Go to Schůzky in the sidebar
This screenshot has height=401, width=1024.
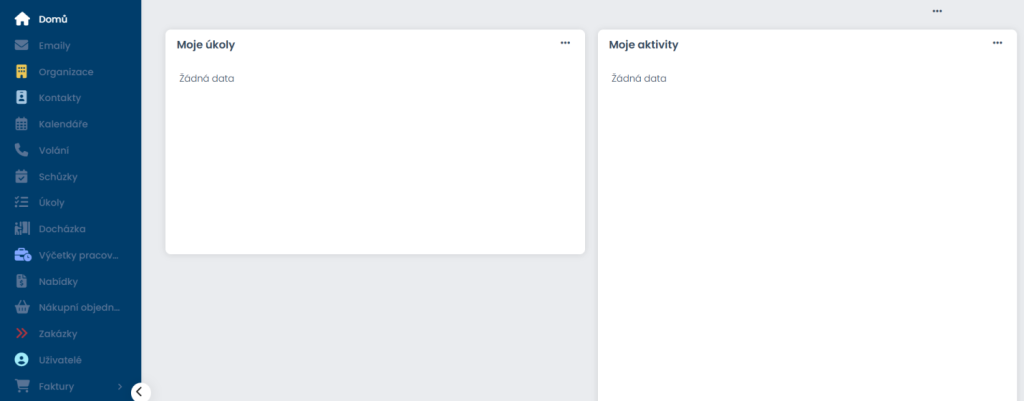[x=58, y=177]
